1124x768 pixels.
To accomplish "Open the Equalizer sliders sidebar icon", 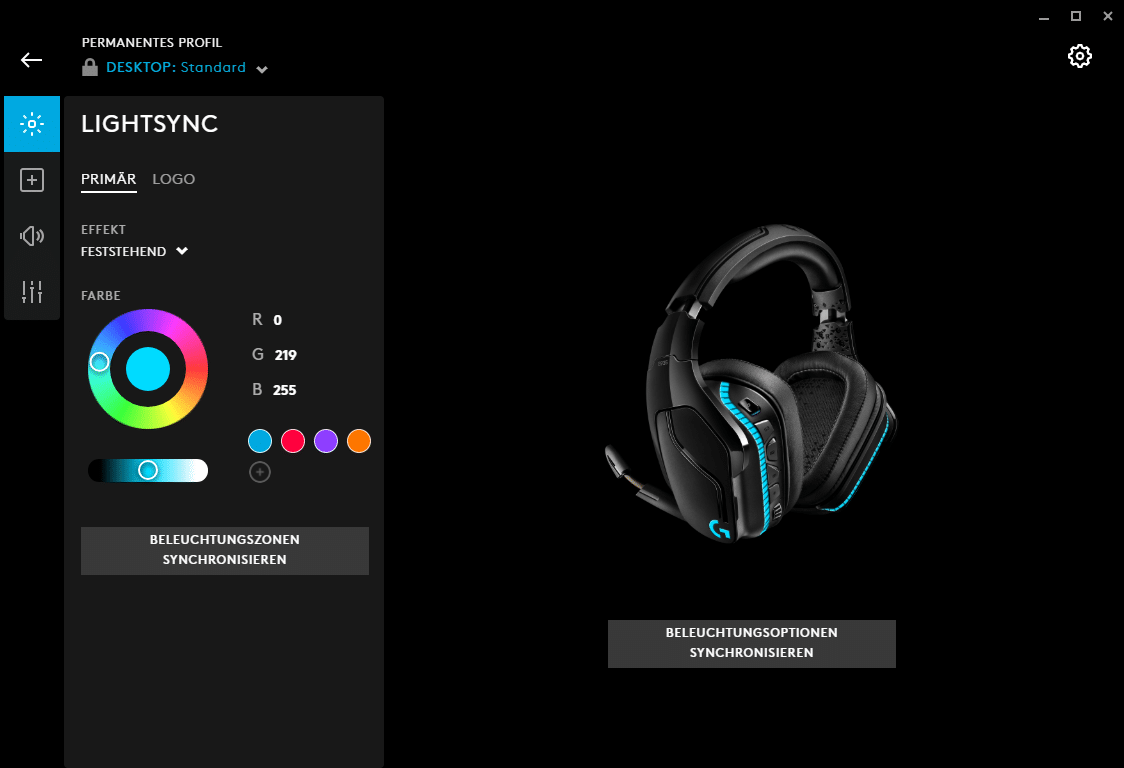I will coord(32,292).
